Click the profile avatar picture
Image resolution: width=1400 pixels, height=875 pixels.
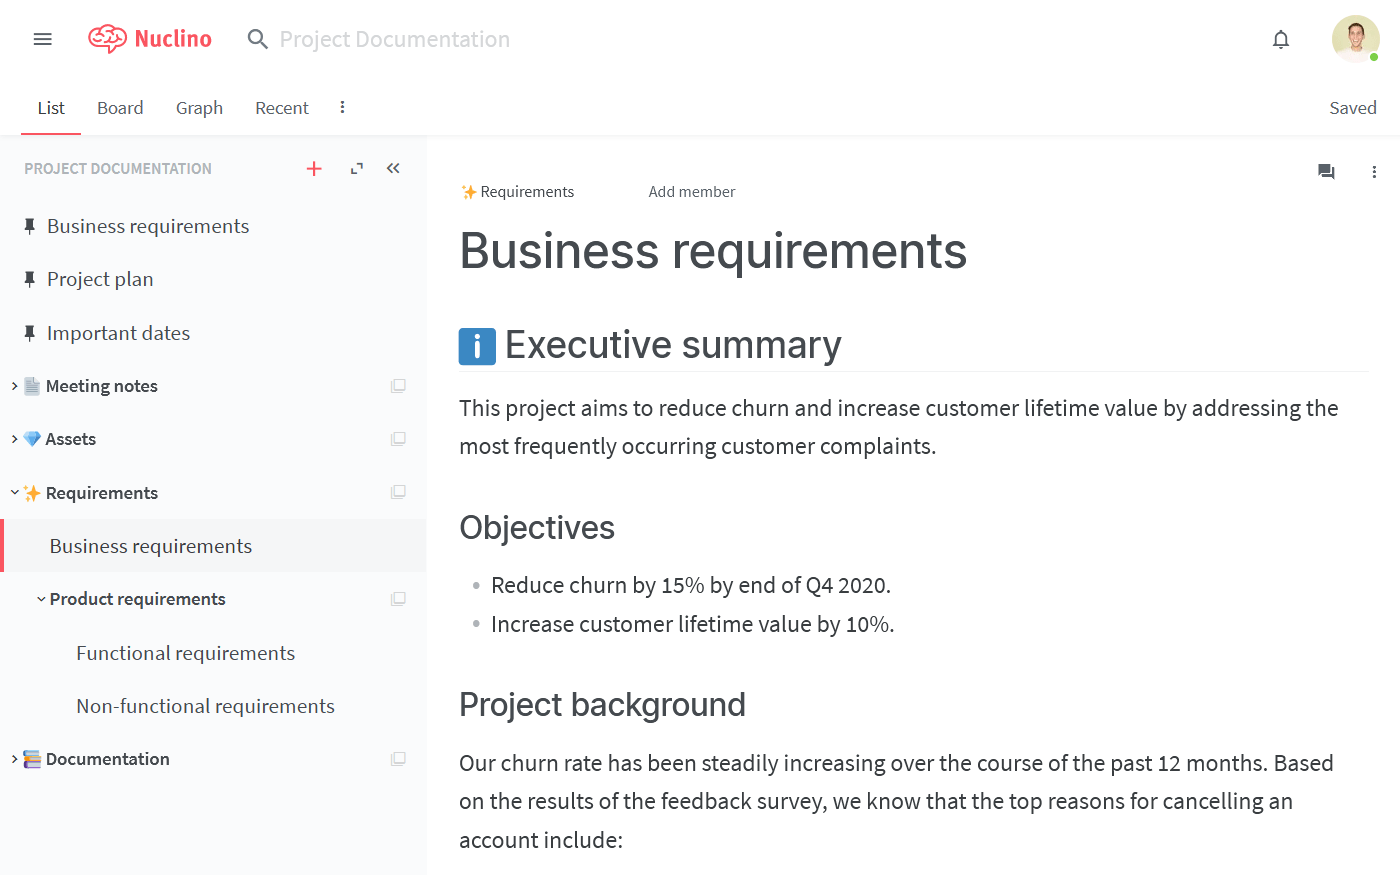[x=1355, y=38]
